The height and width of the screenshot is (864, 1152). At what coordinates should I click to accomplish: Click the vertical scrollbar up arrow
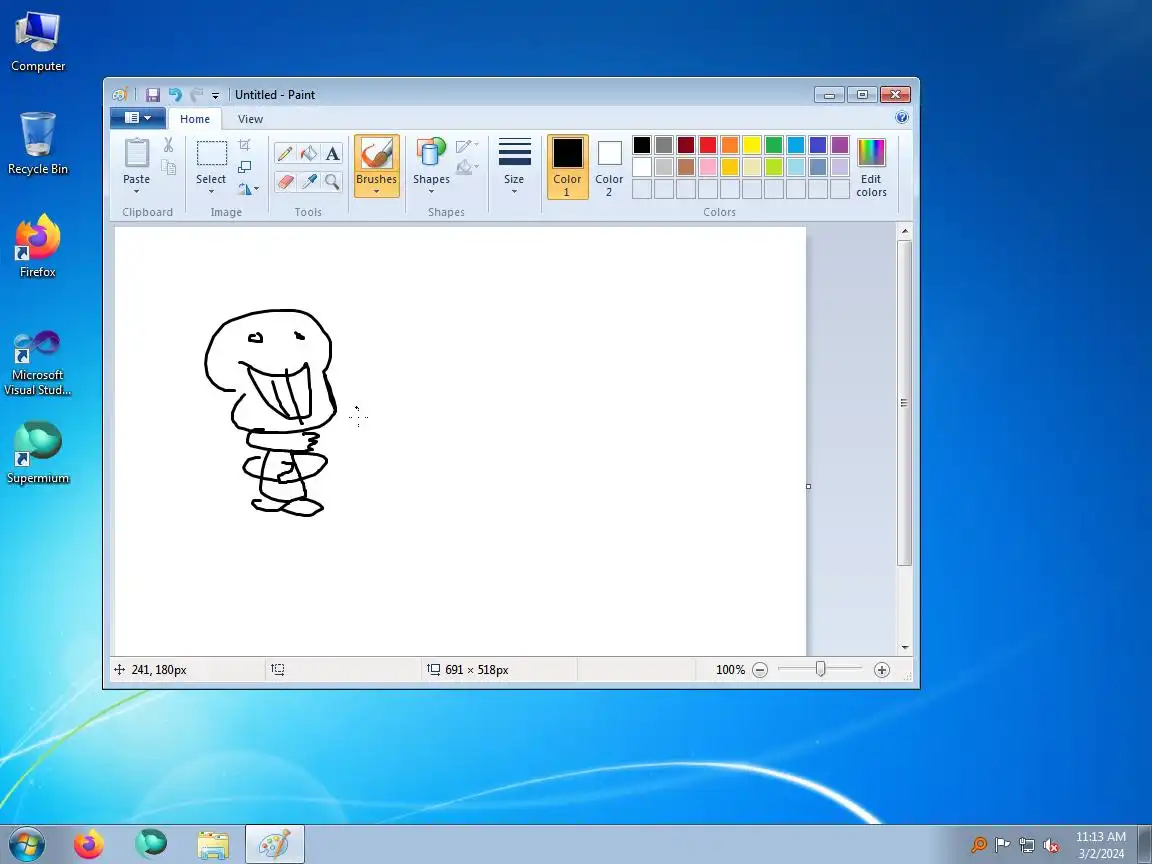tap(905, 231)
